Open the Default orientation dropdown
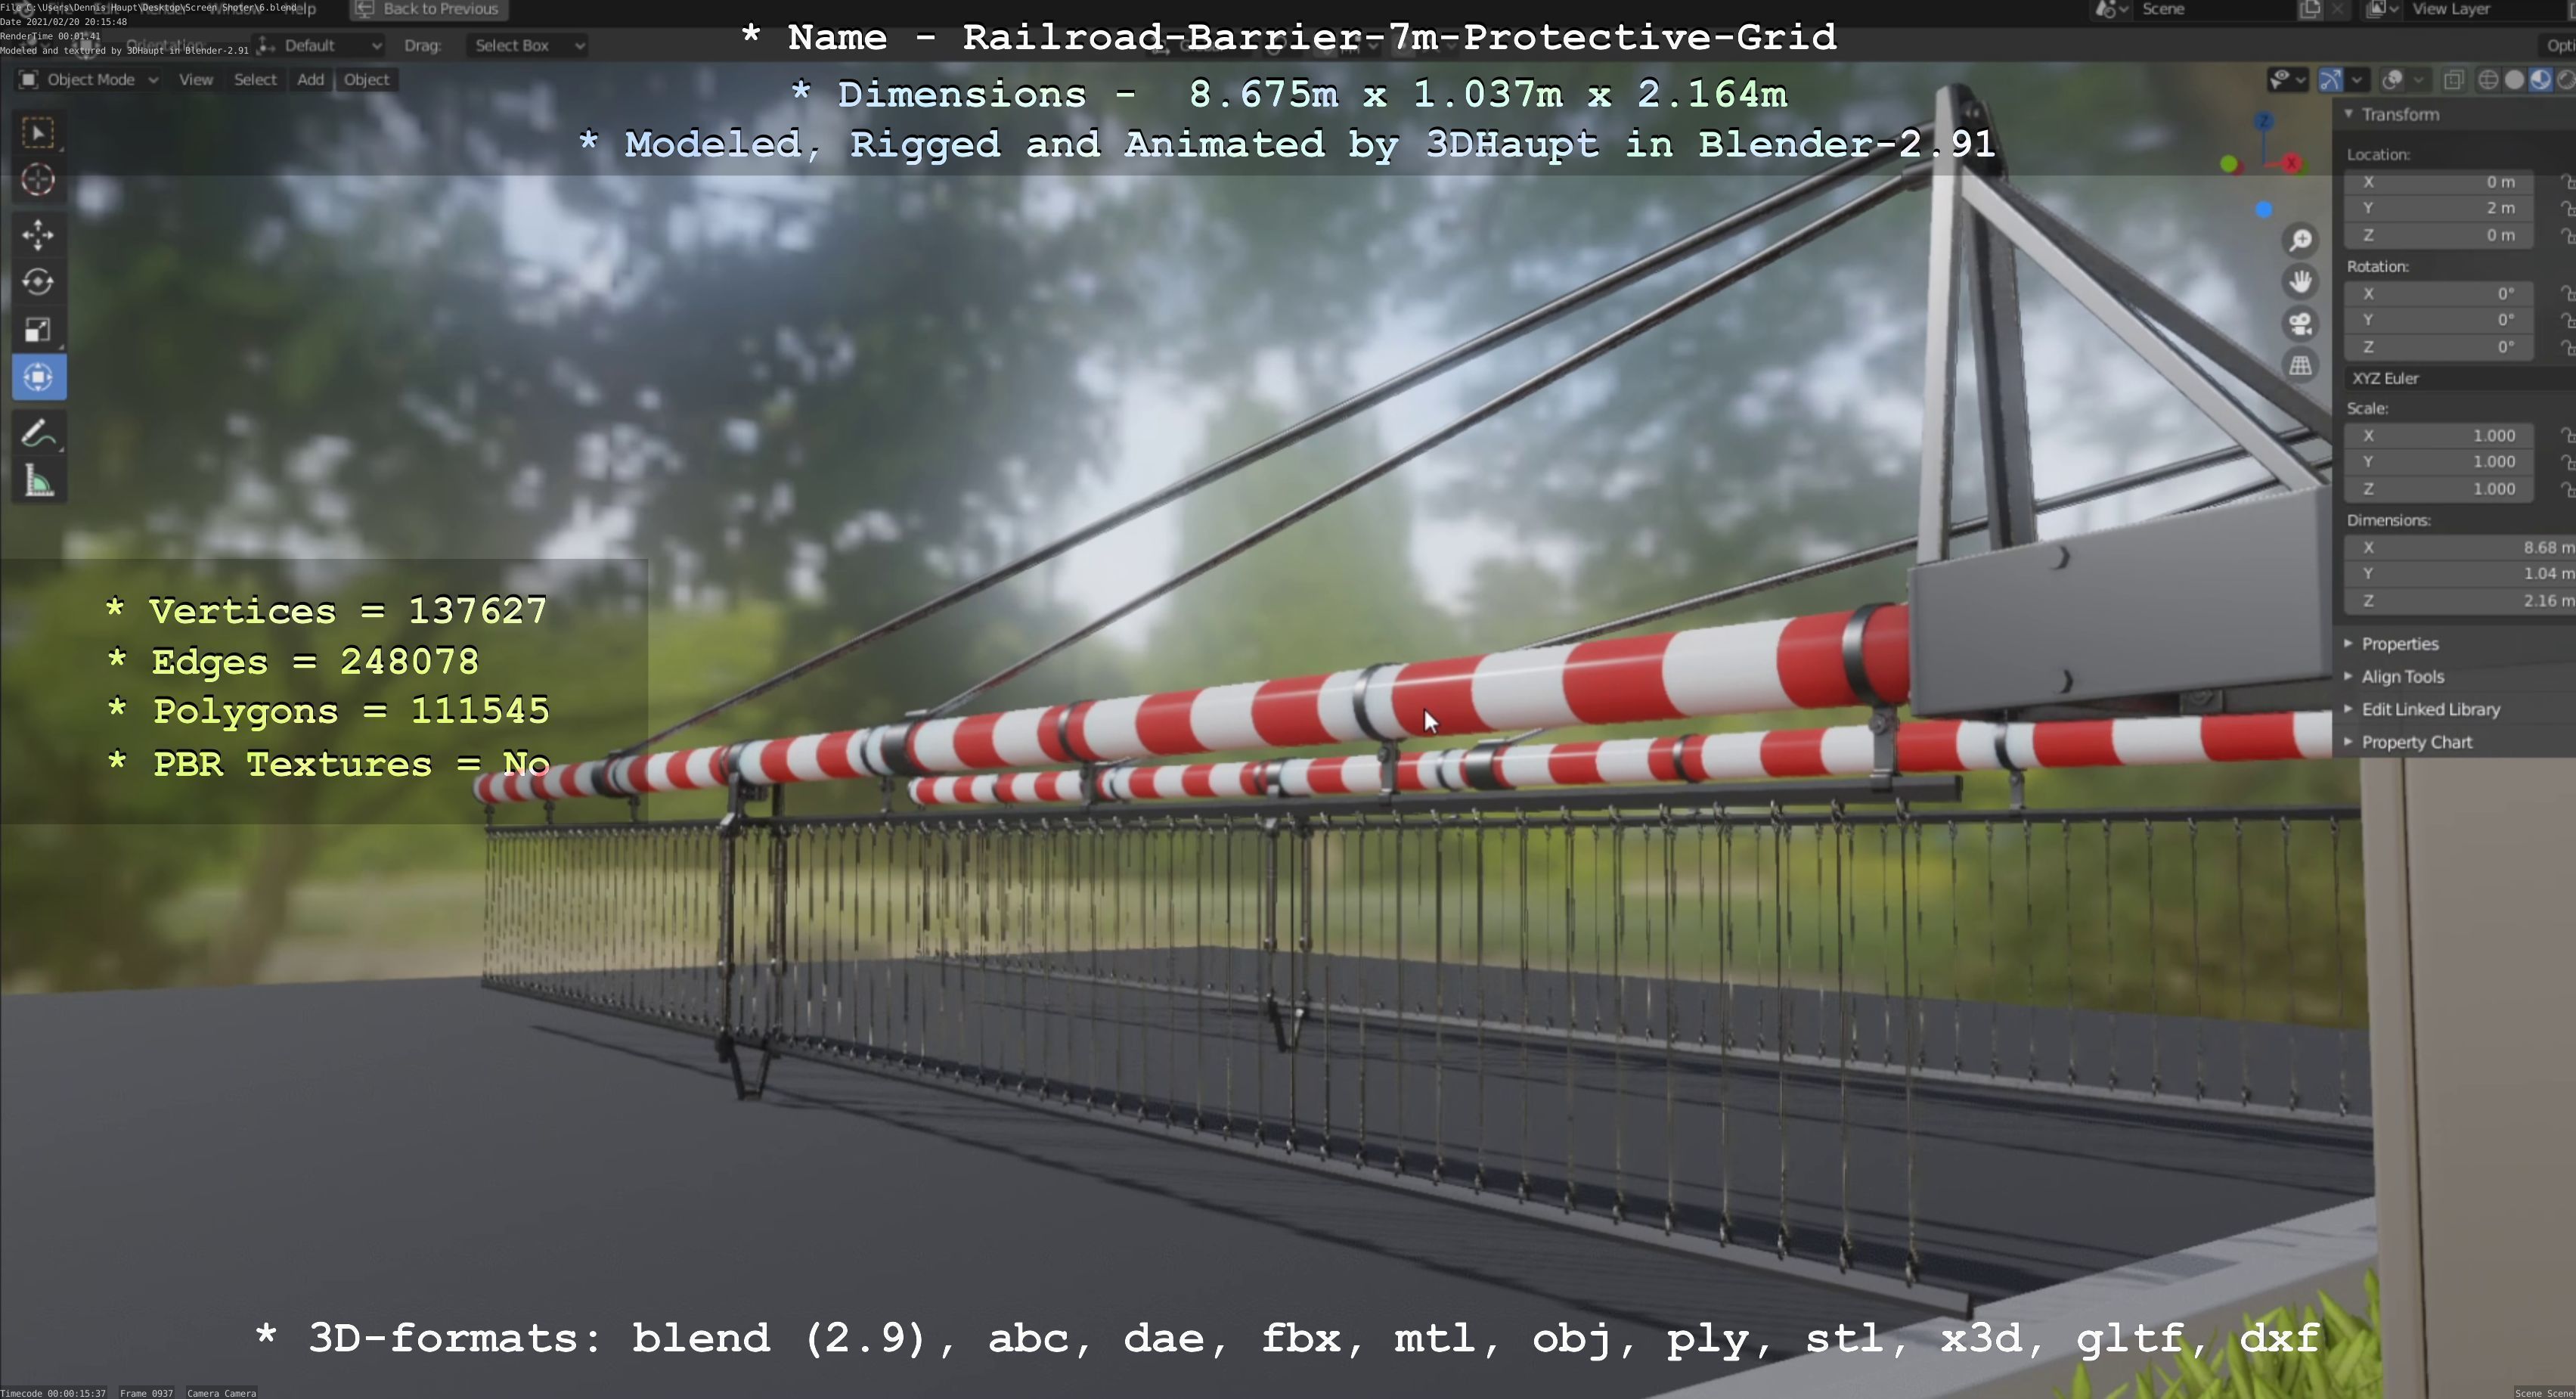Viewport: 2576px width, 1399px height. 319,45
